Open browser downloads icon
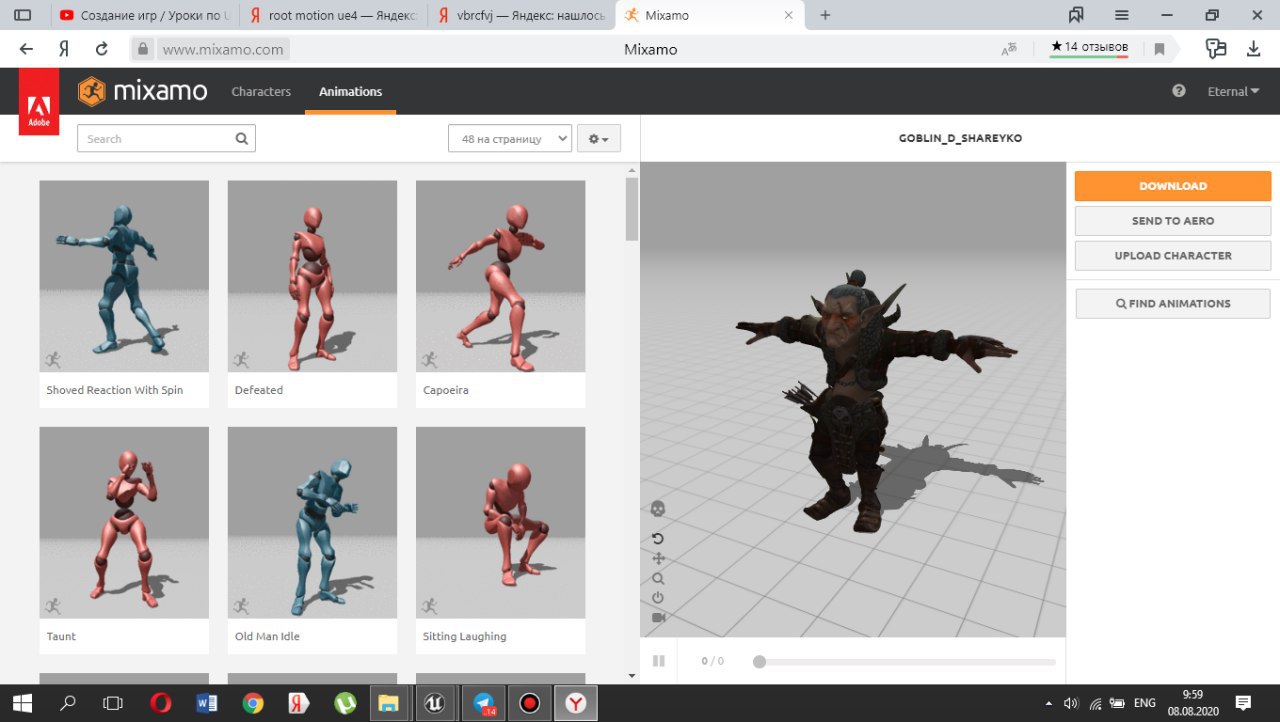1280x722 pixels. (1253, 49)
